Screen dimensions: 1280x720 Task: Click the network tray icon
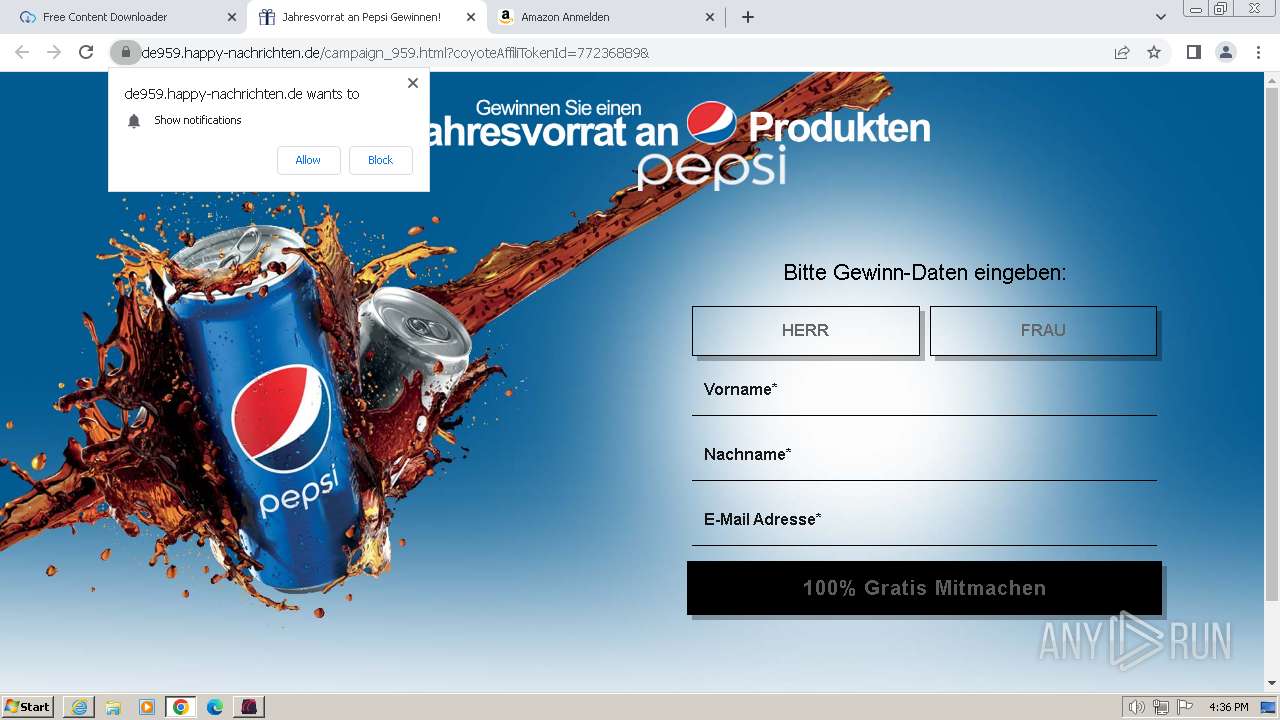(1161, 707)
